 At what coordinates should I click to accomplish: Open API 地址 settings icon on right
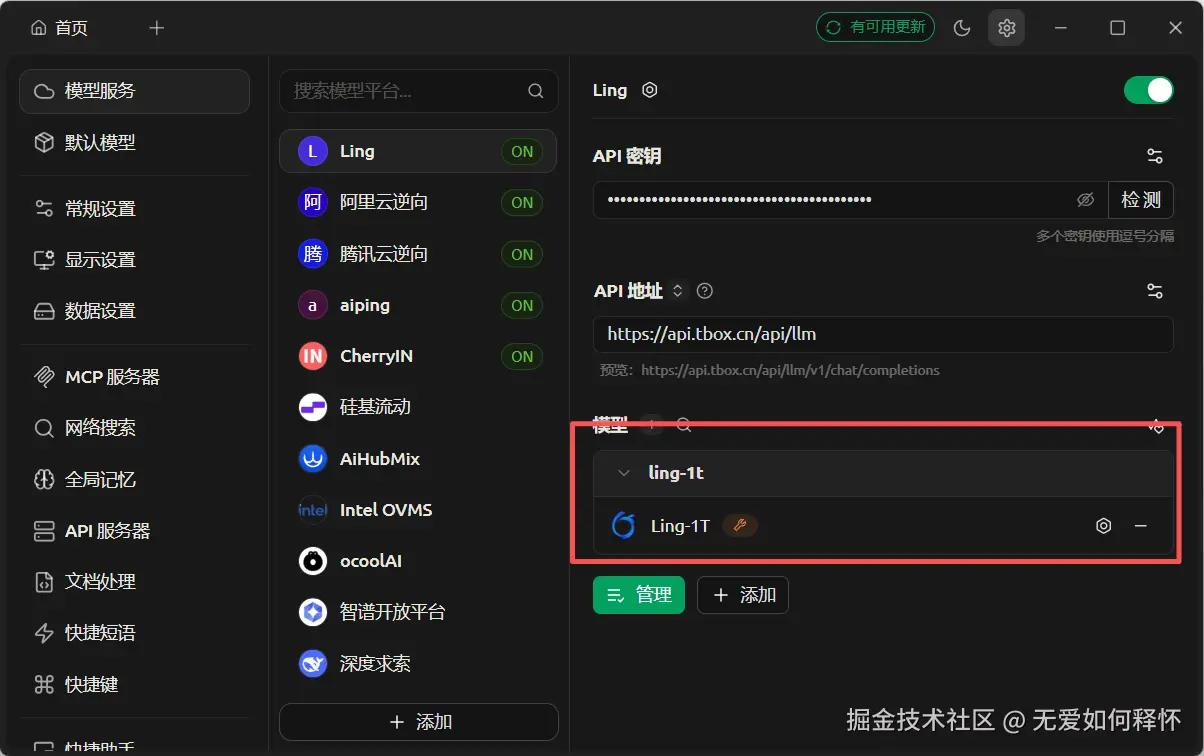point(1155,291)
